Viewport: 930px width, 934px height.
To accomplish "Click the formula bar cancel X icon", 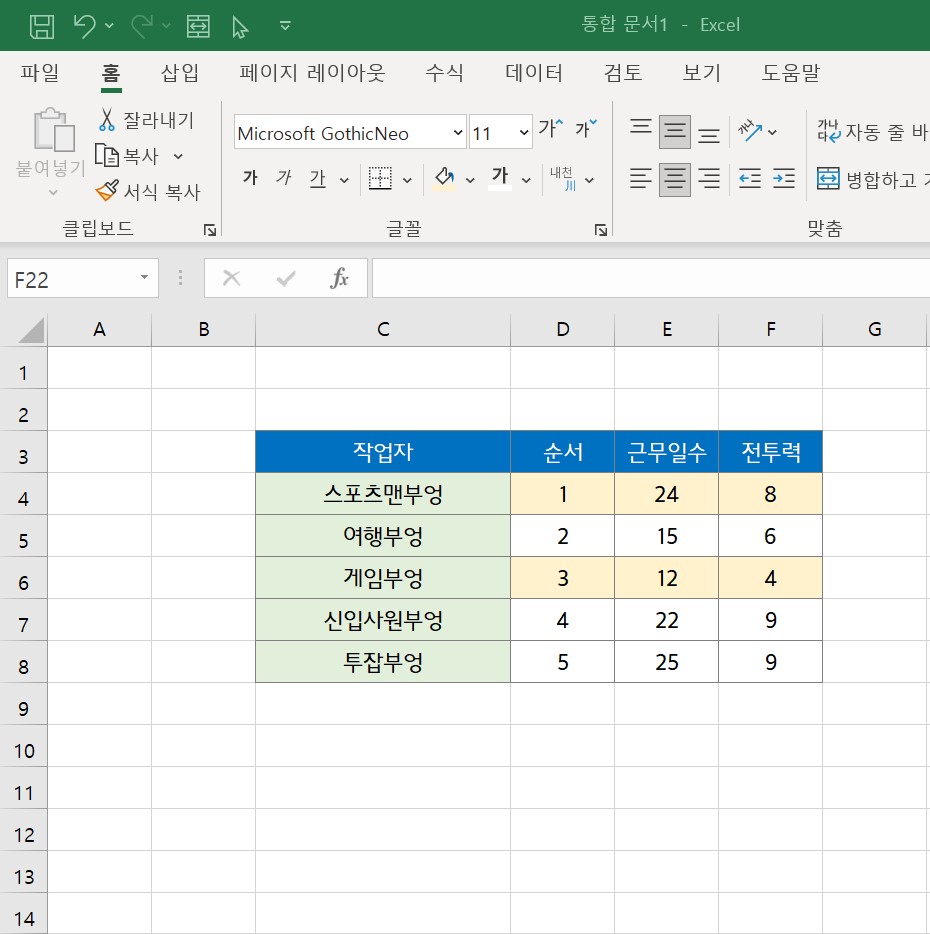I will 231,278.
